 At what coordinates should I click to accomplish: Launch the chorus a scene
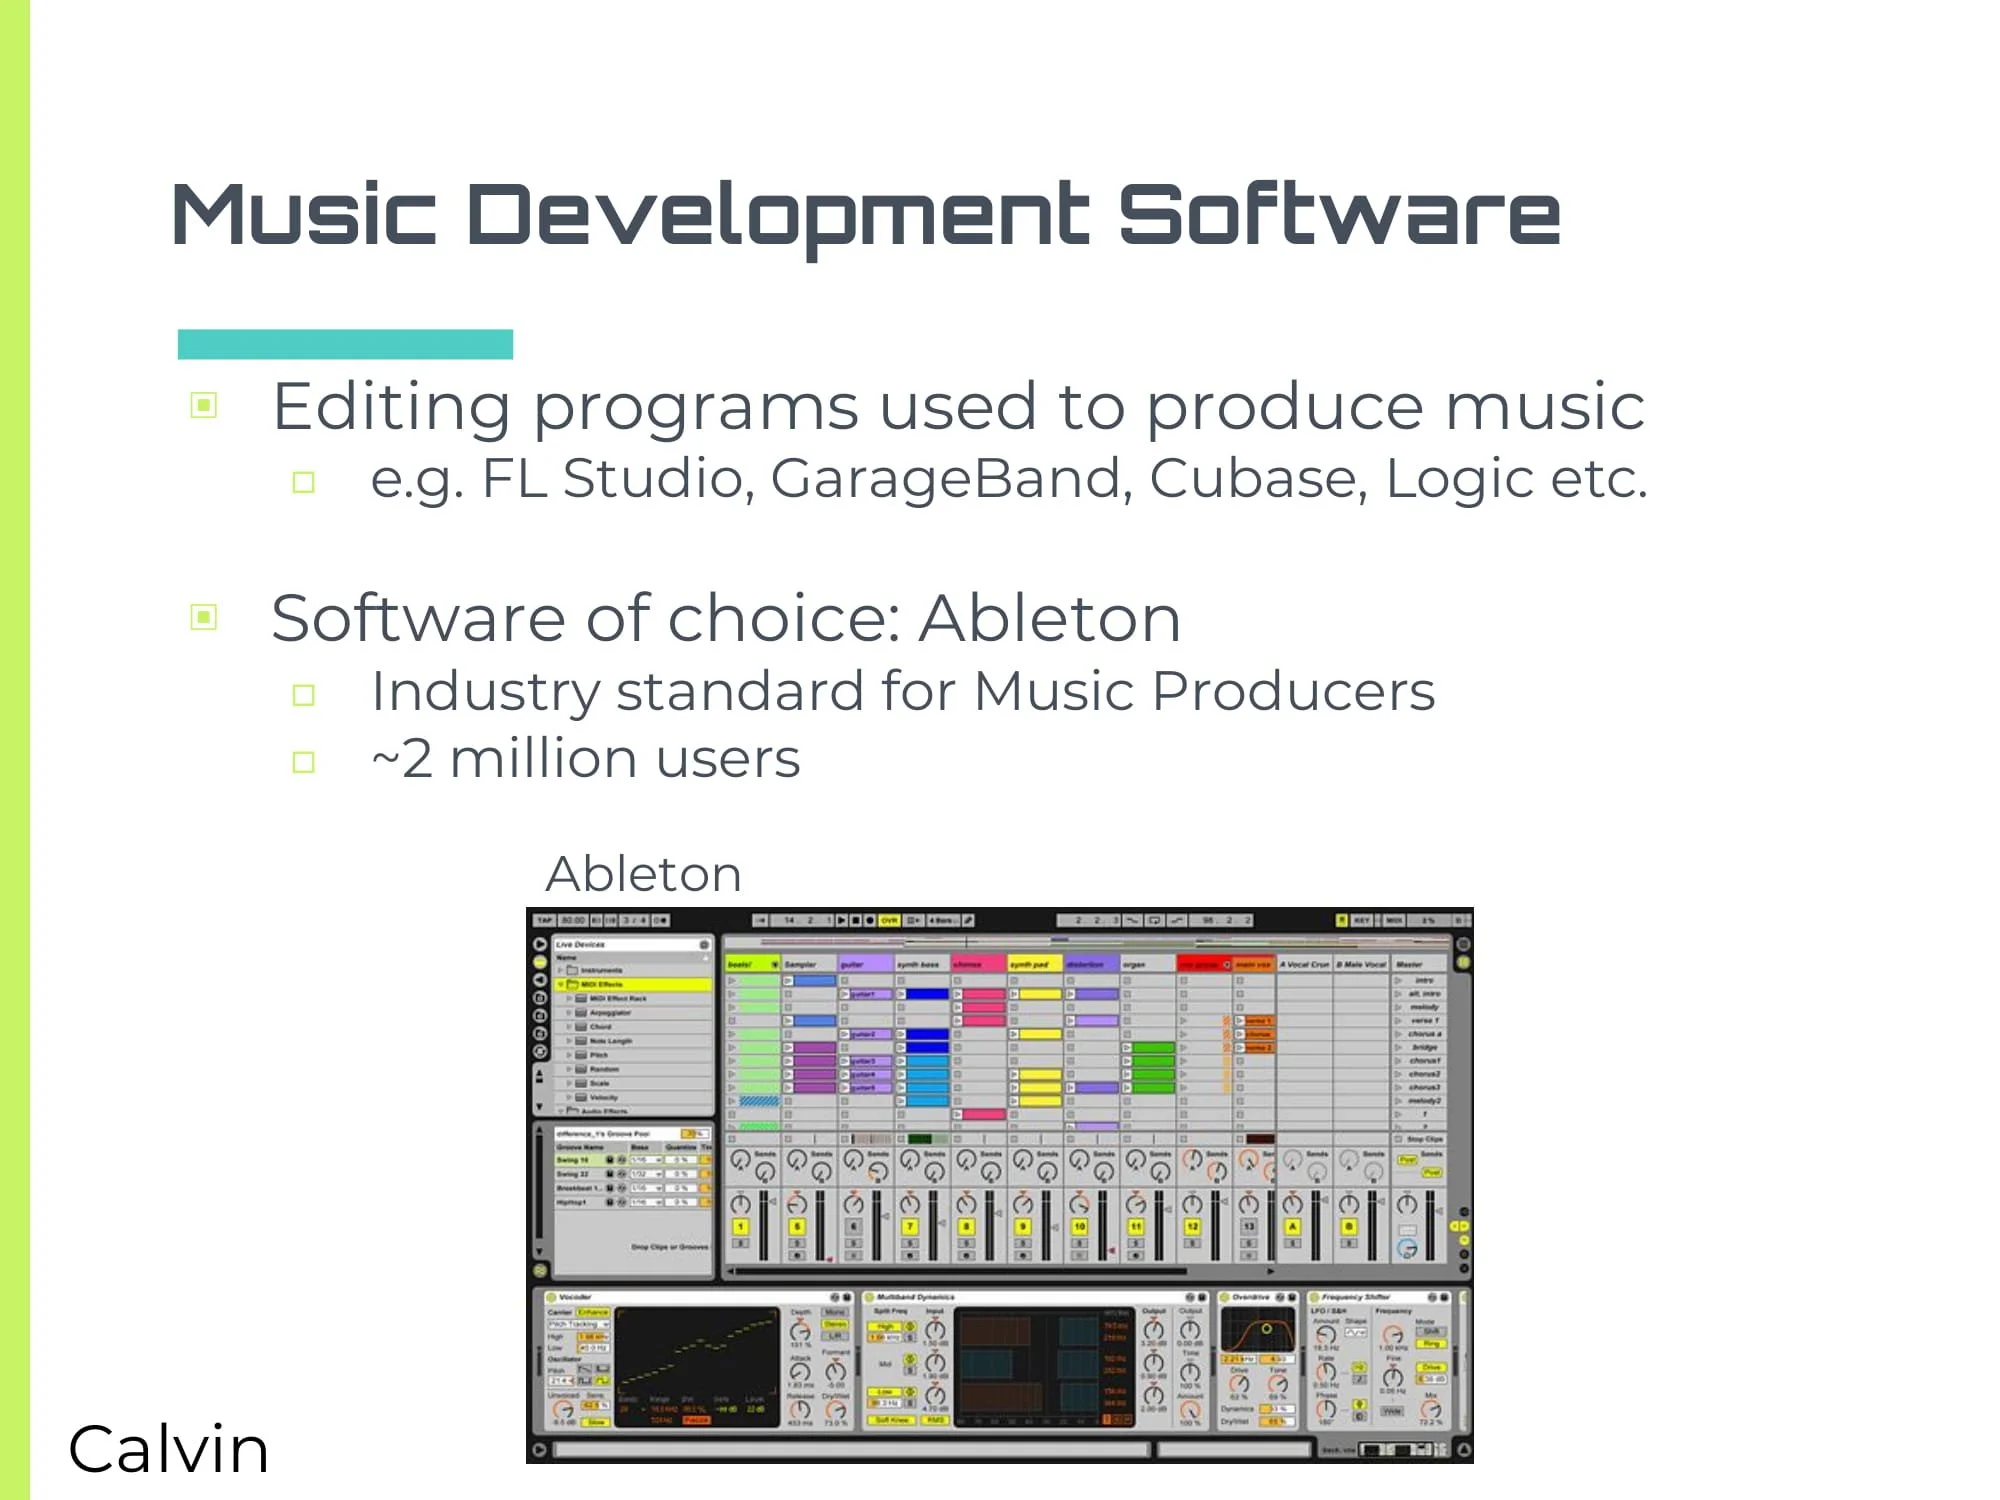pyautogui.click(x=1399, y=1034)
